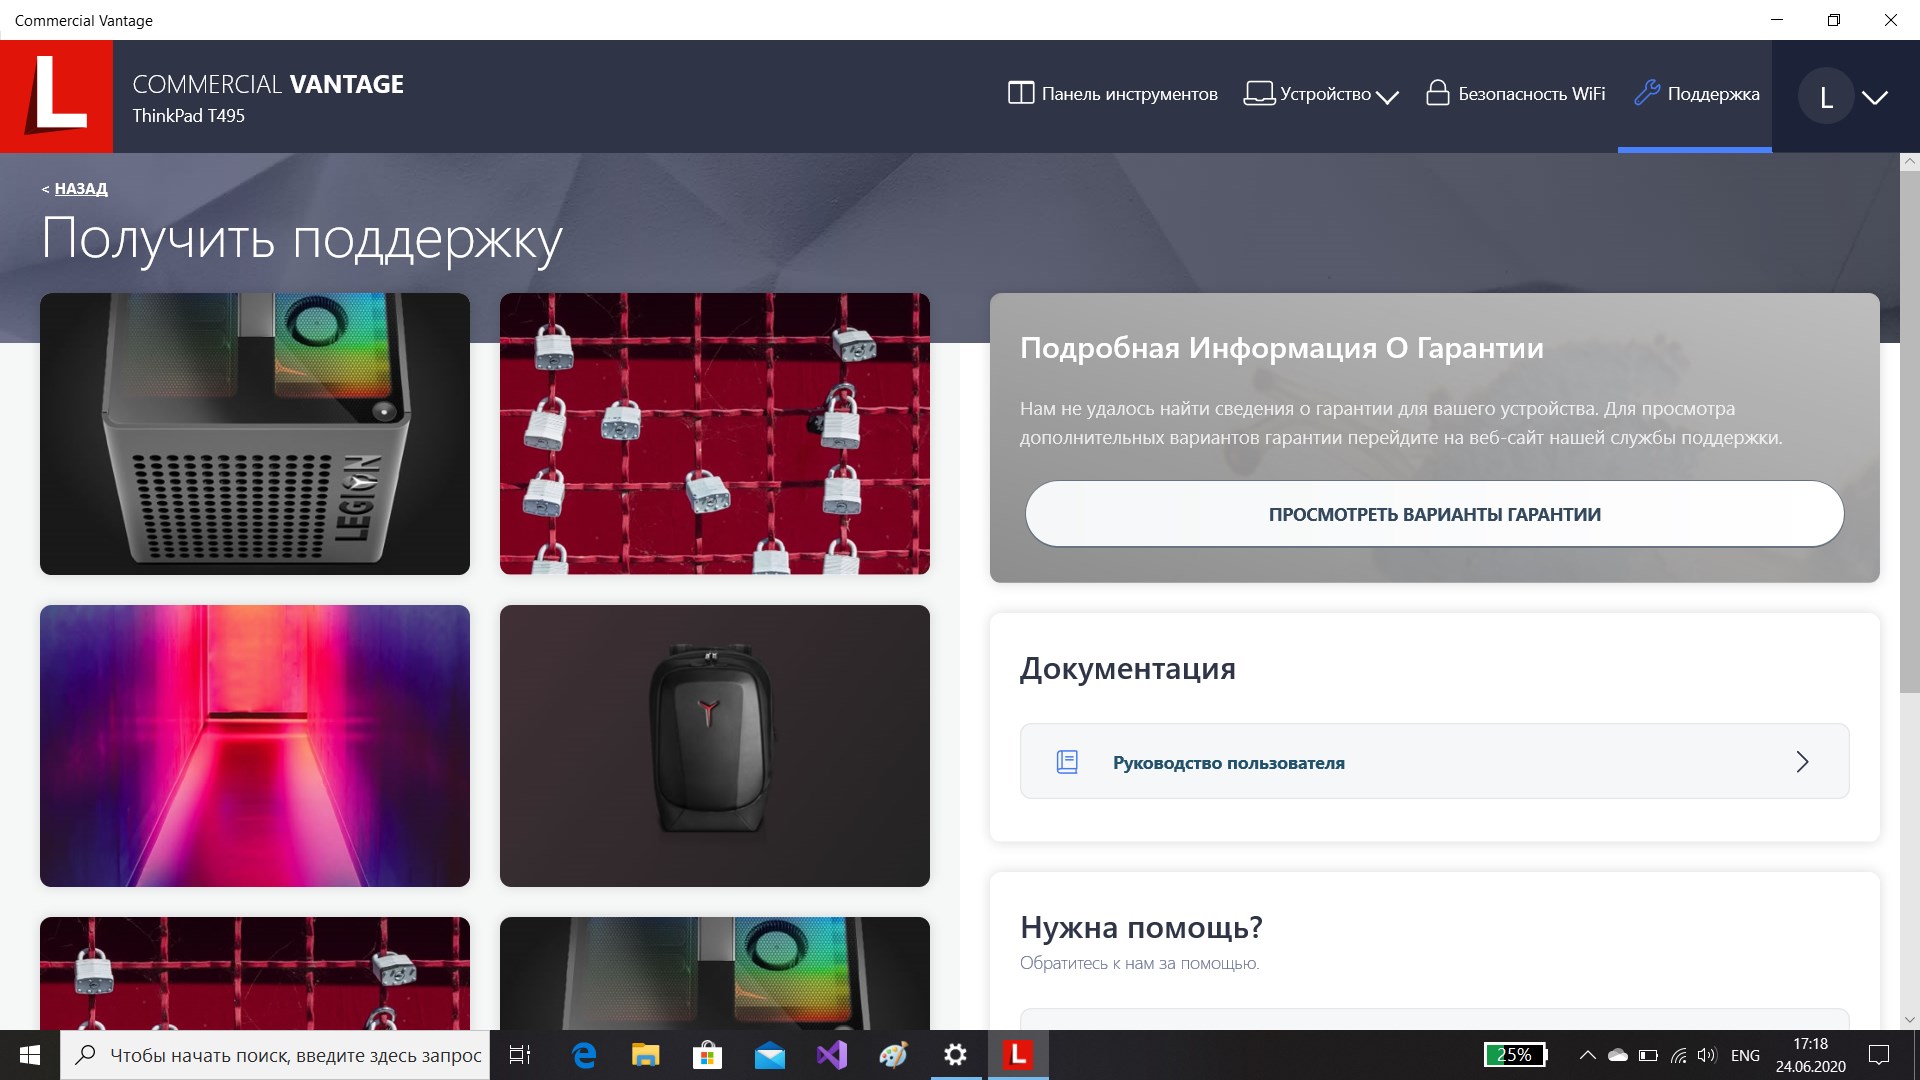Open the notification center icon
Viewport: 1920px width, 1080px height.
(1879, 1055)
